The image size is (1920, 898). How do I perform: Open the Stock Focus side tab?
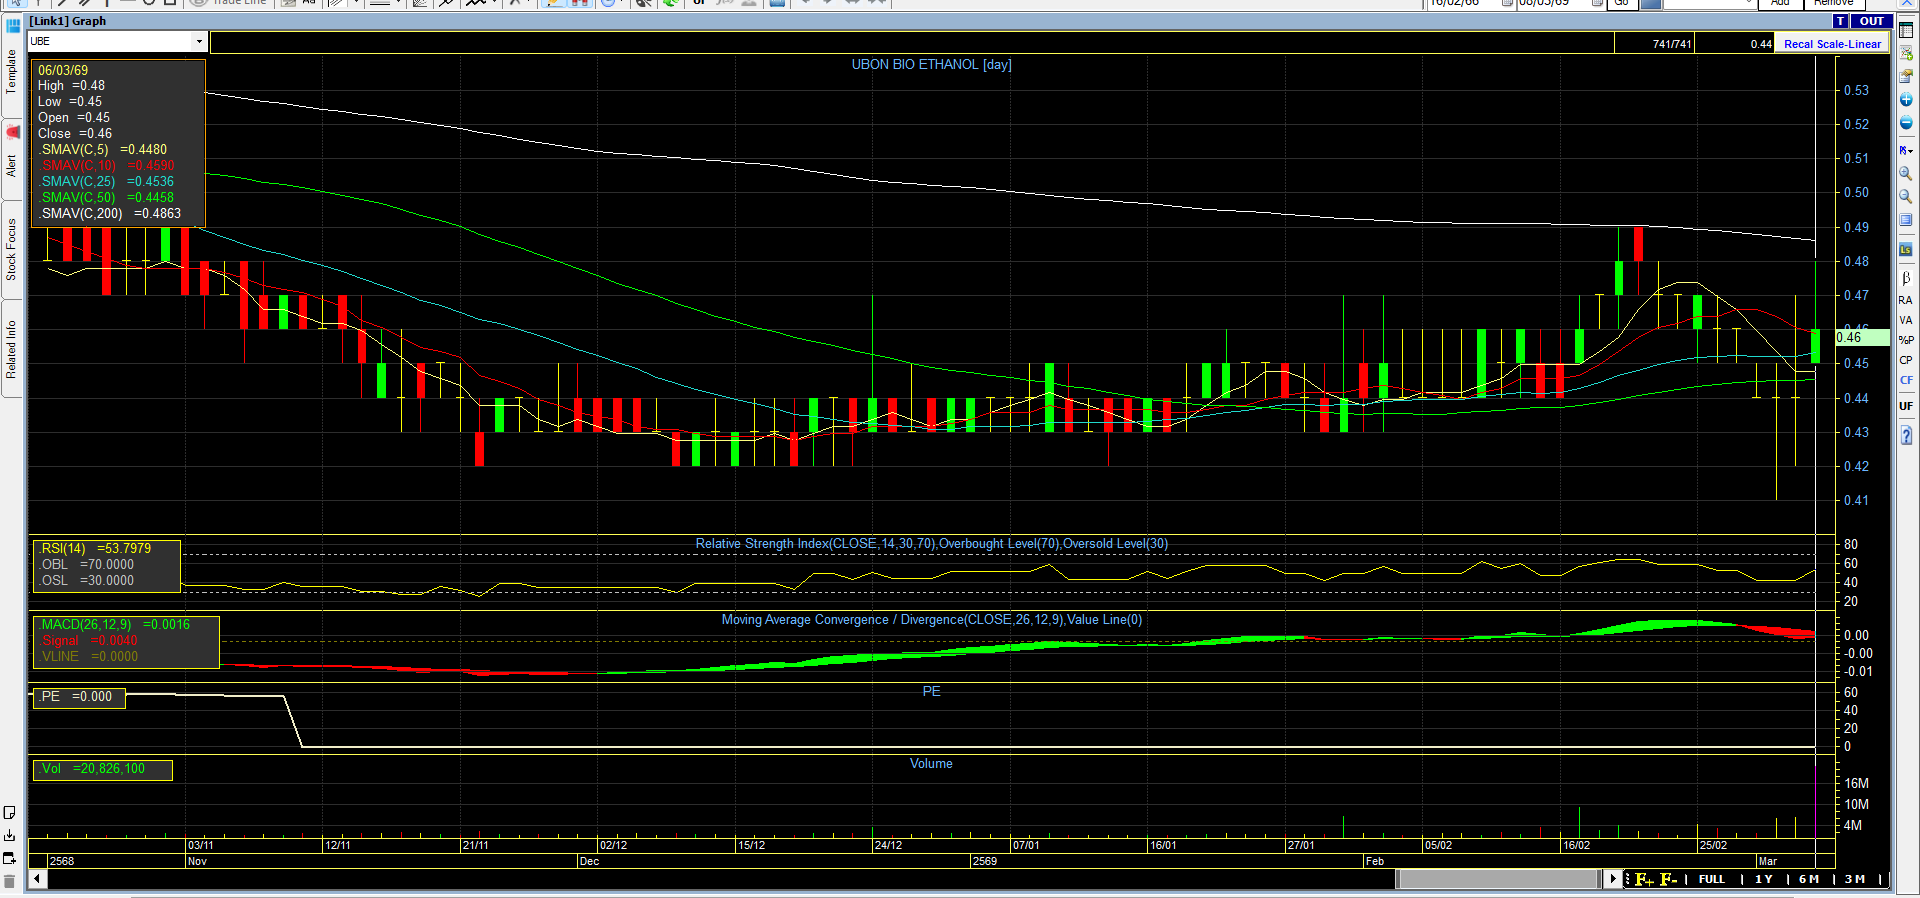pyautogui.click(x=12, y=249)
